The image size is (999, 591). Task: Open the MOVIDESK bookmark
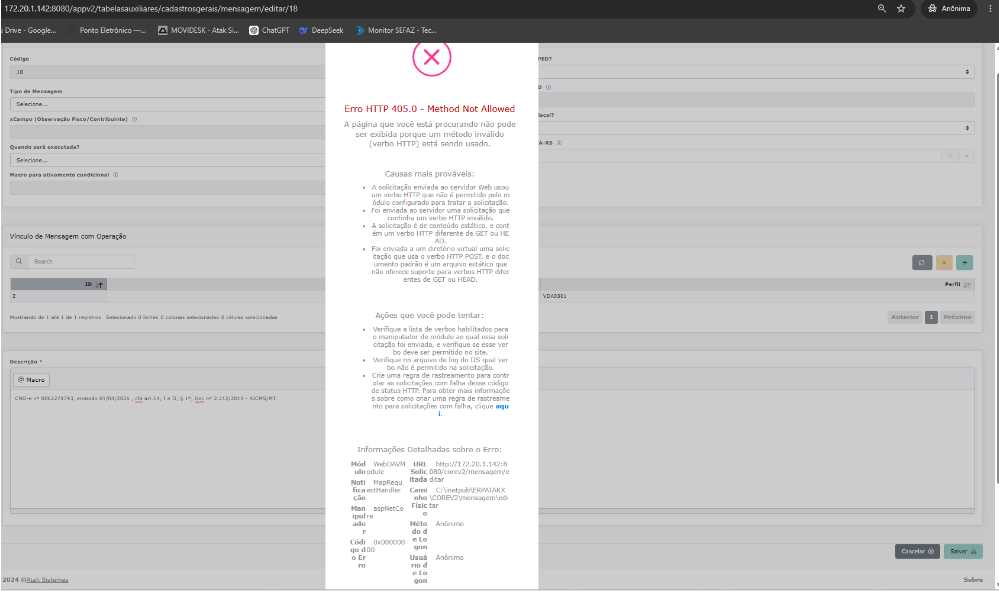(x=198, y=30)
